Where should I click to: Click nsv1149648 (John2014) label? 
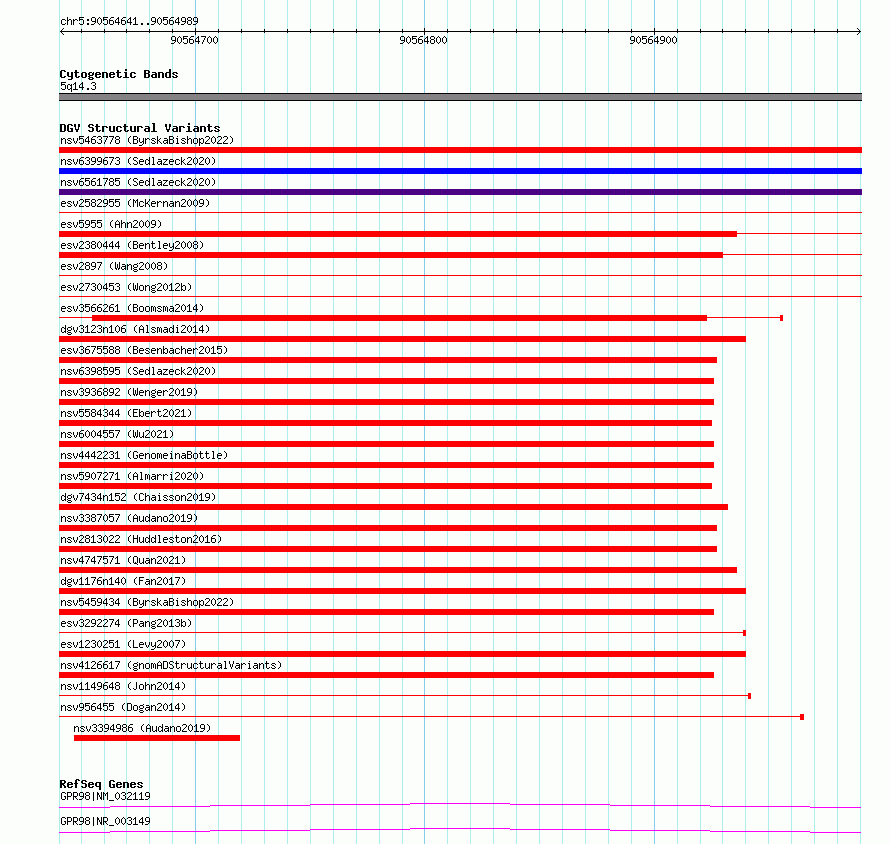123,686
